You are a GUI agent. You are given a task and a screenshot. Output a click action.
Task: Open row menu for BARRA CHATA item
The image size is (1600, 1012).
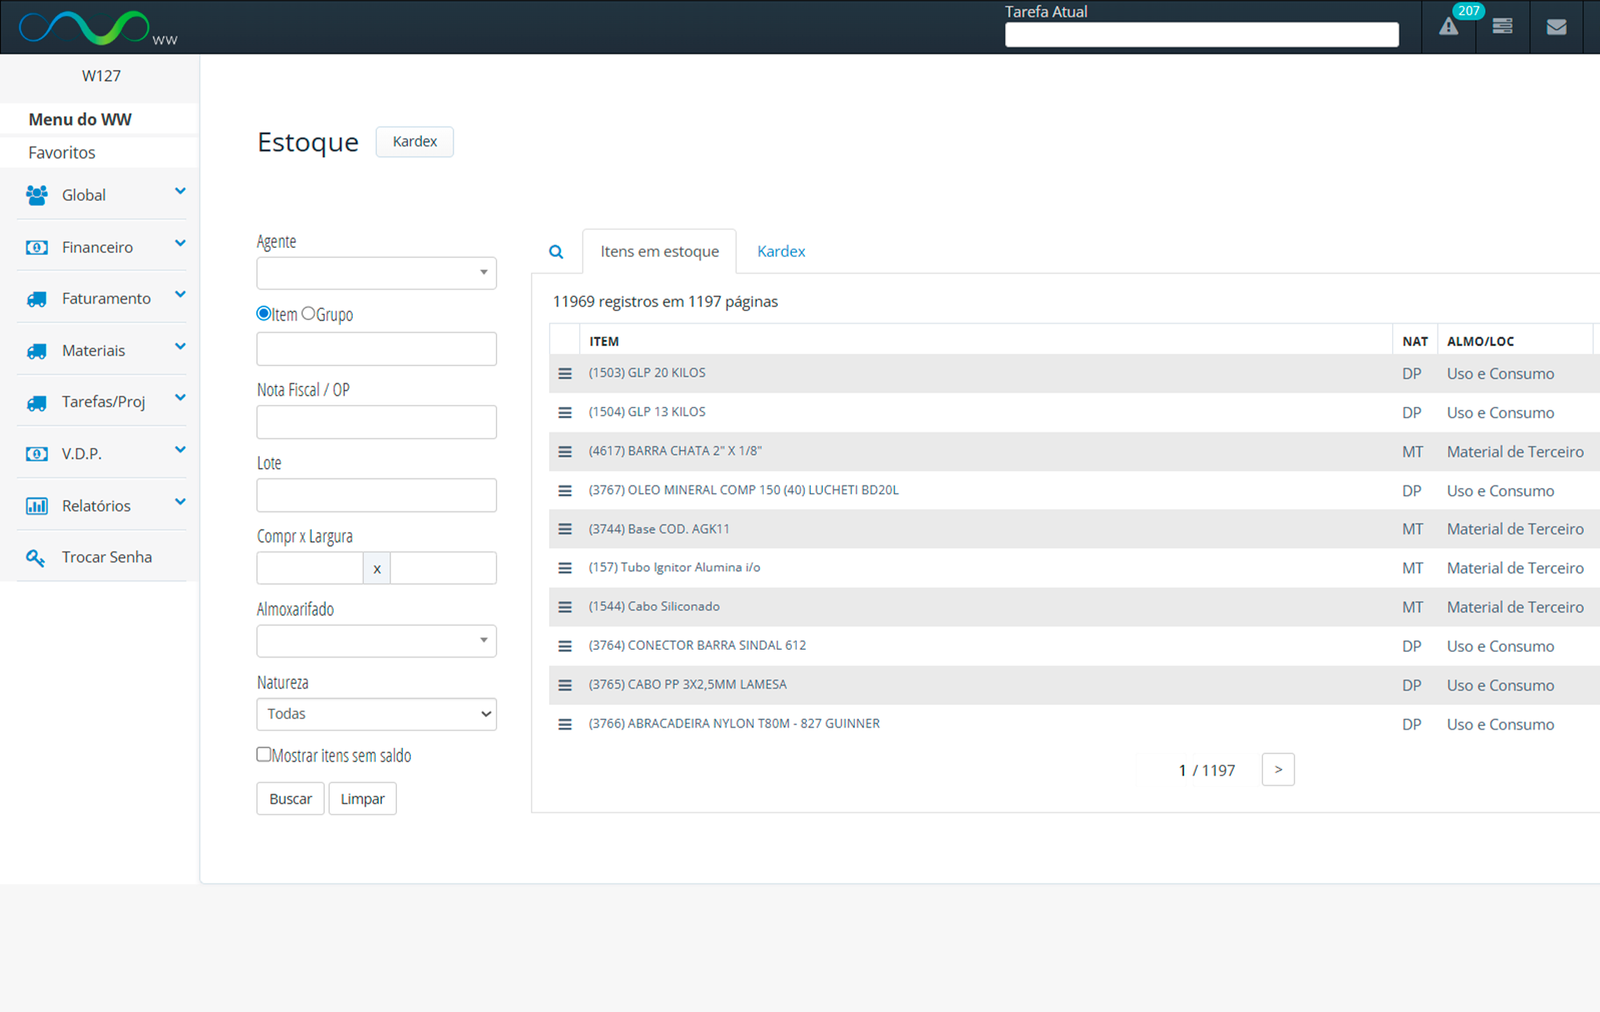pos(565,452)
